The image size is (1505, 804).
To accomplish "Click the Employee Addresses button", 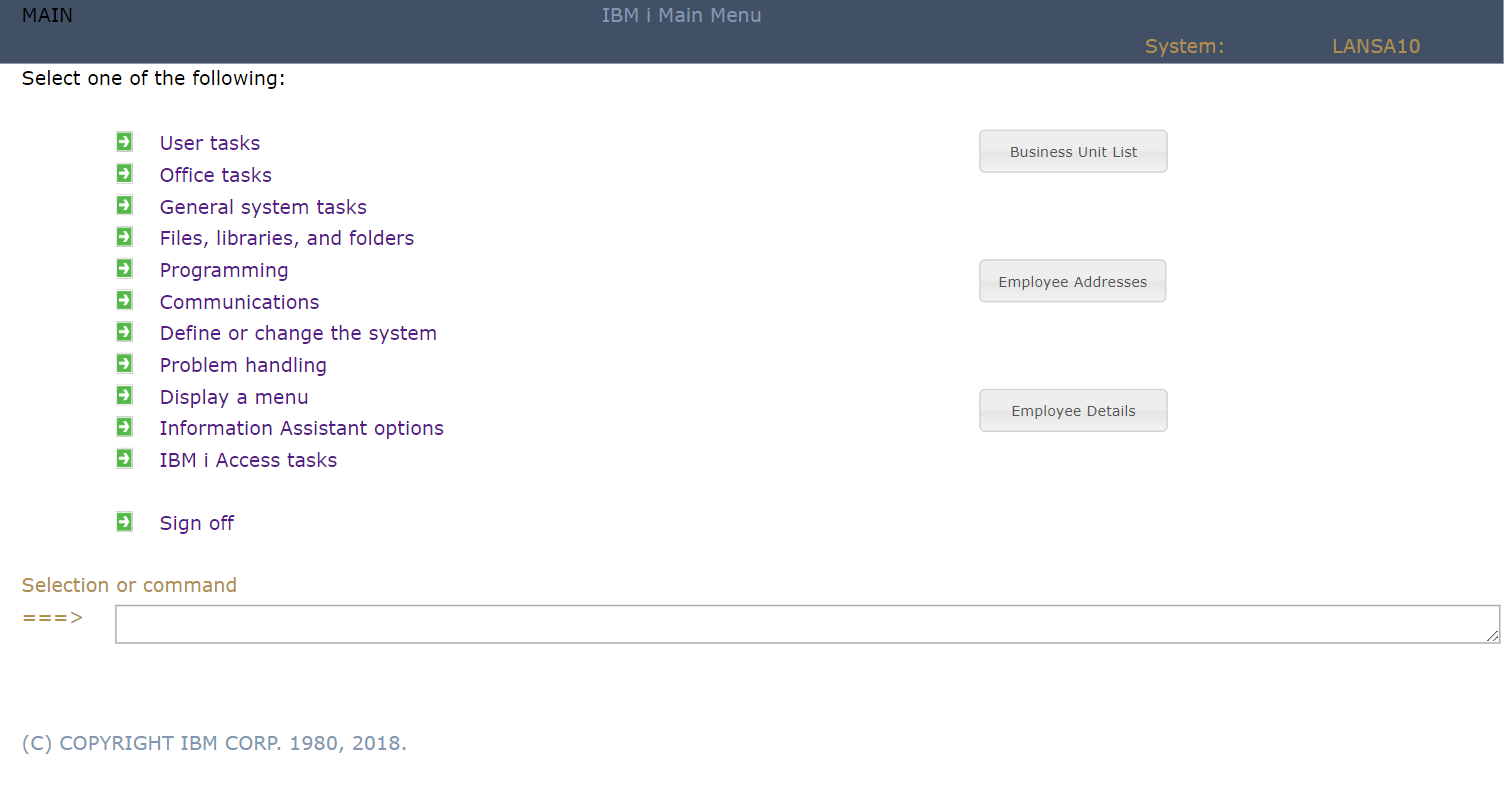I will pos(1072,282).
